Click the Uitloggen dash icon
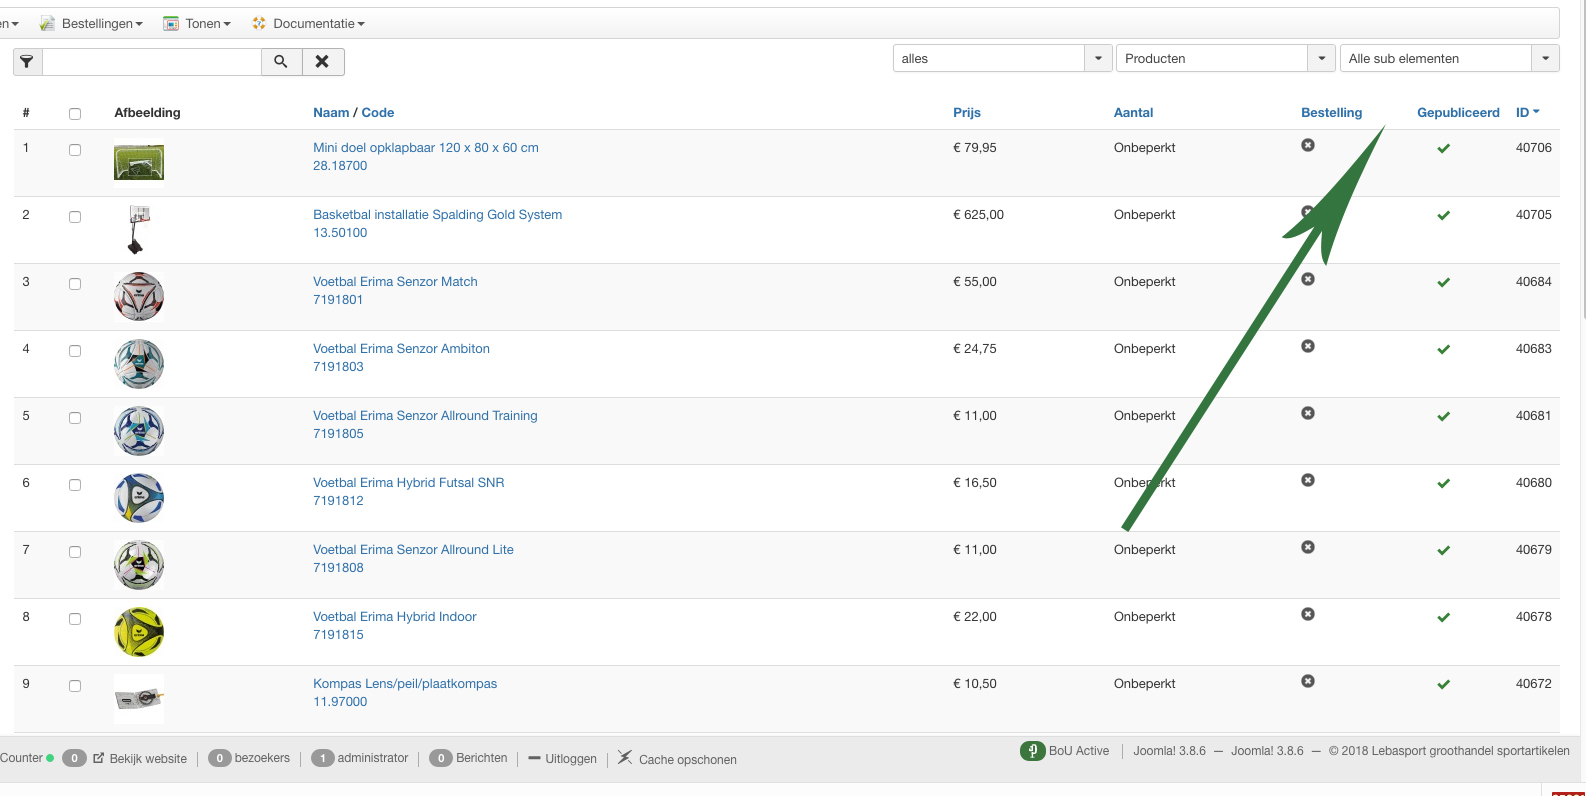 coord(534,758)
